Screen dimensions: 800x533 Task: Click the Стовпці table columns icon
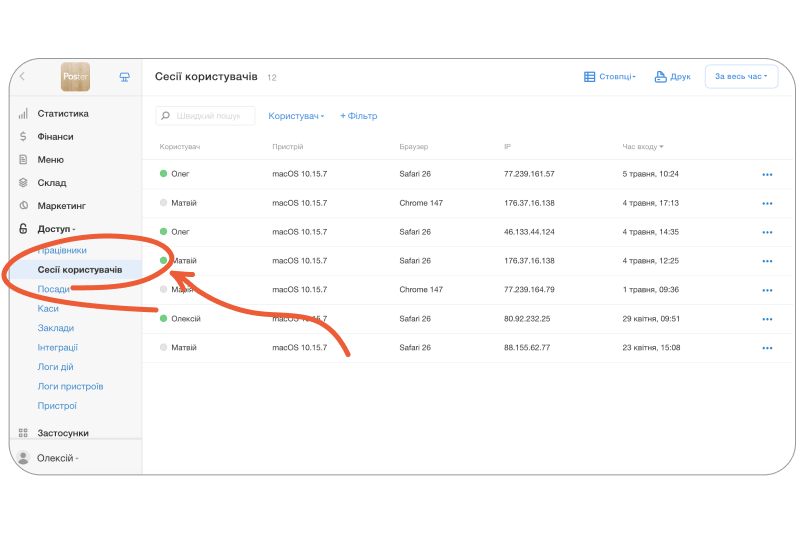pos(589,77)
